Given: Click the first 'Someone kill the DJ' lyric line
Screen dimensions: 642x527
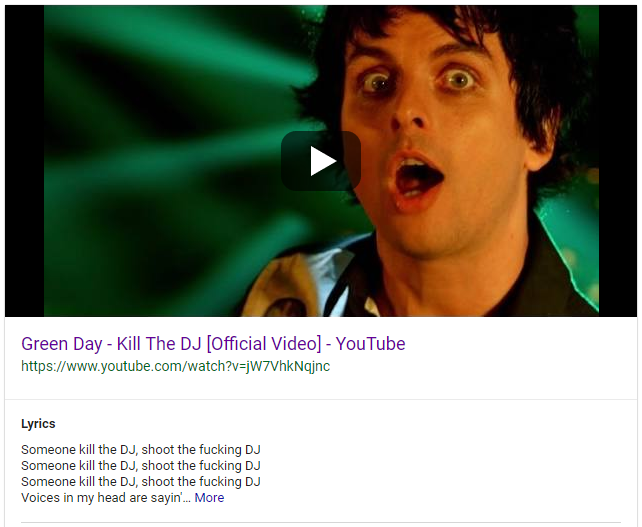Looking at the screenshot, I should tap(141, 450).
